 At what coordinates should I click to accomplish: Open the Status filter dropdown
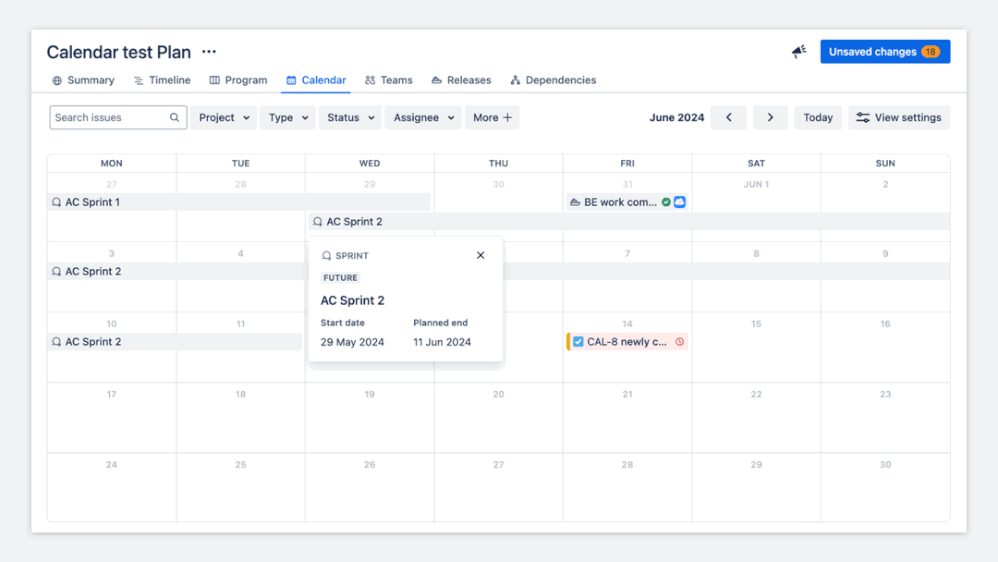350,118
